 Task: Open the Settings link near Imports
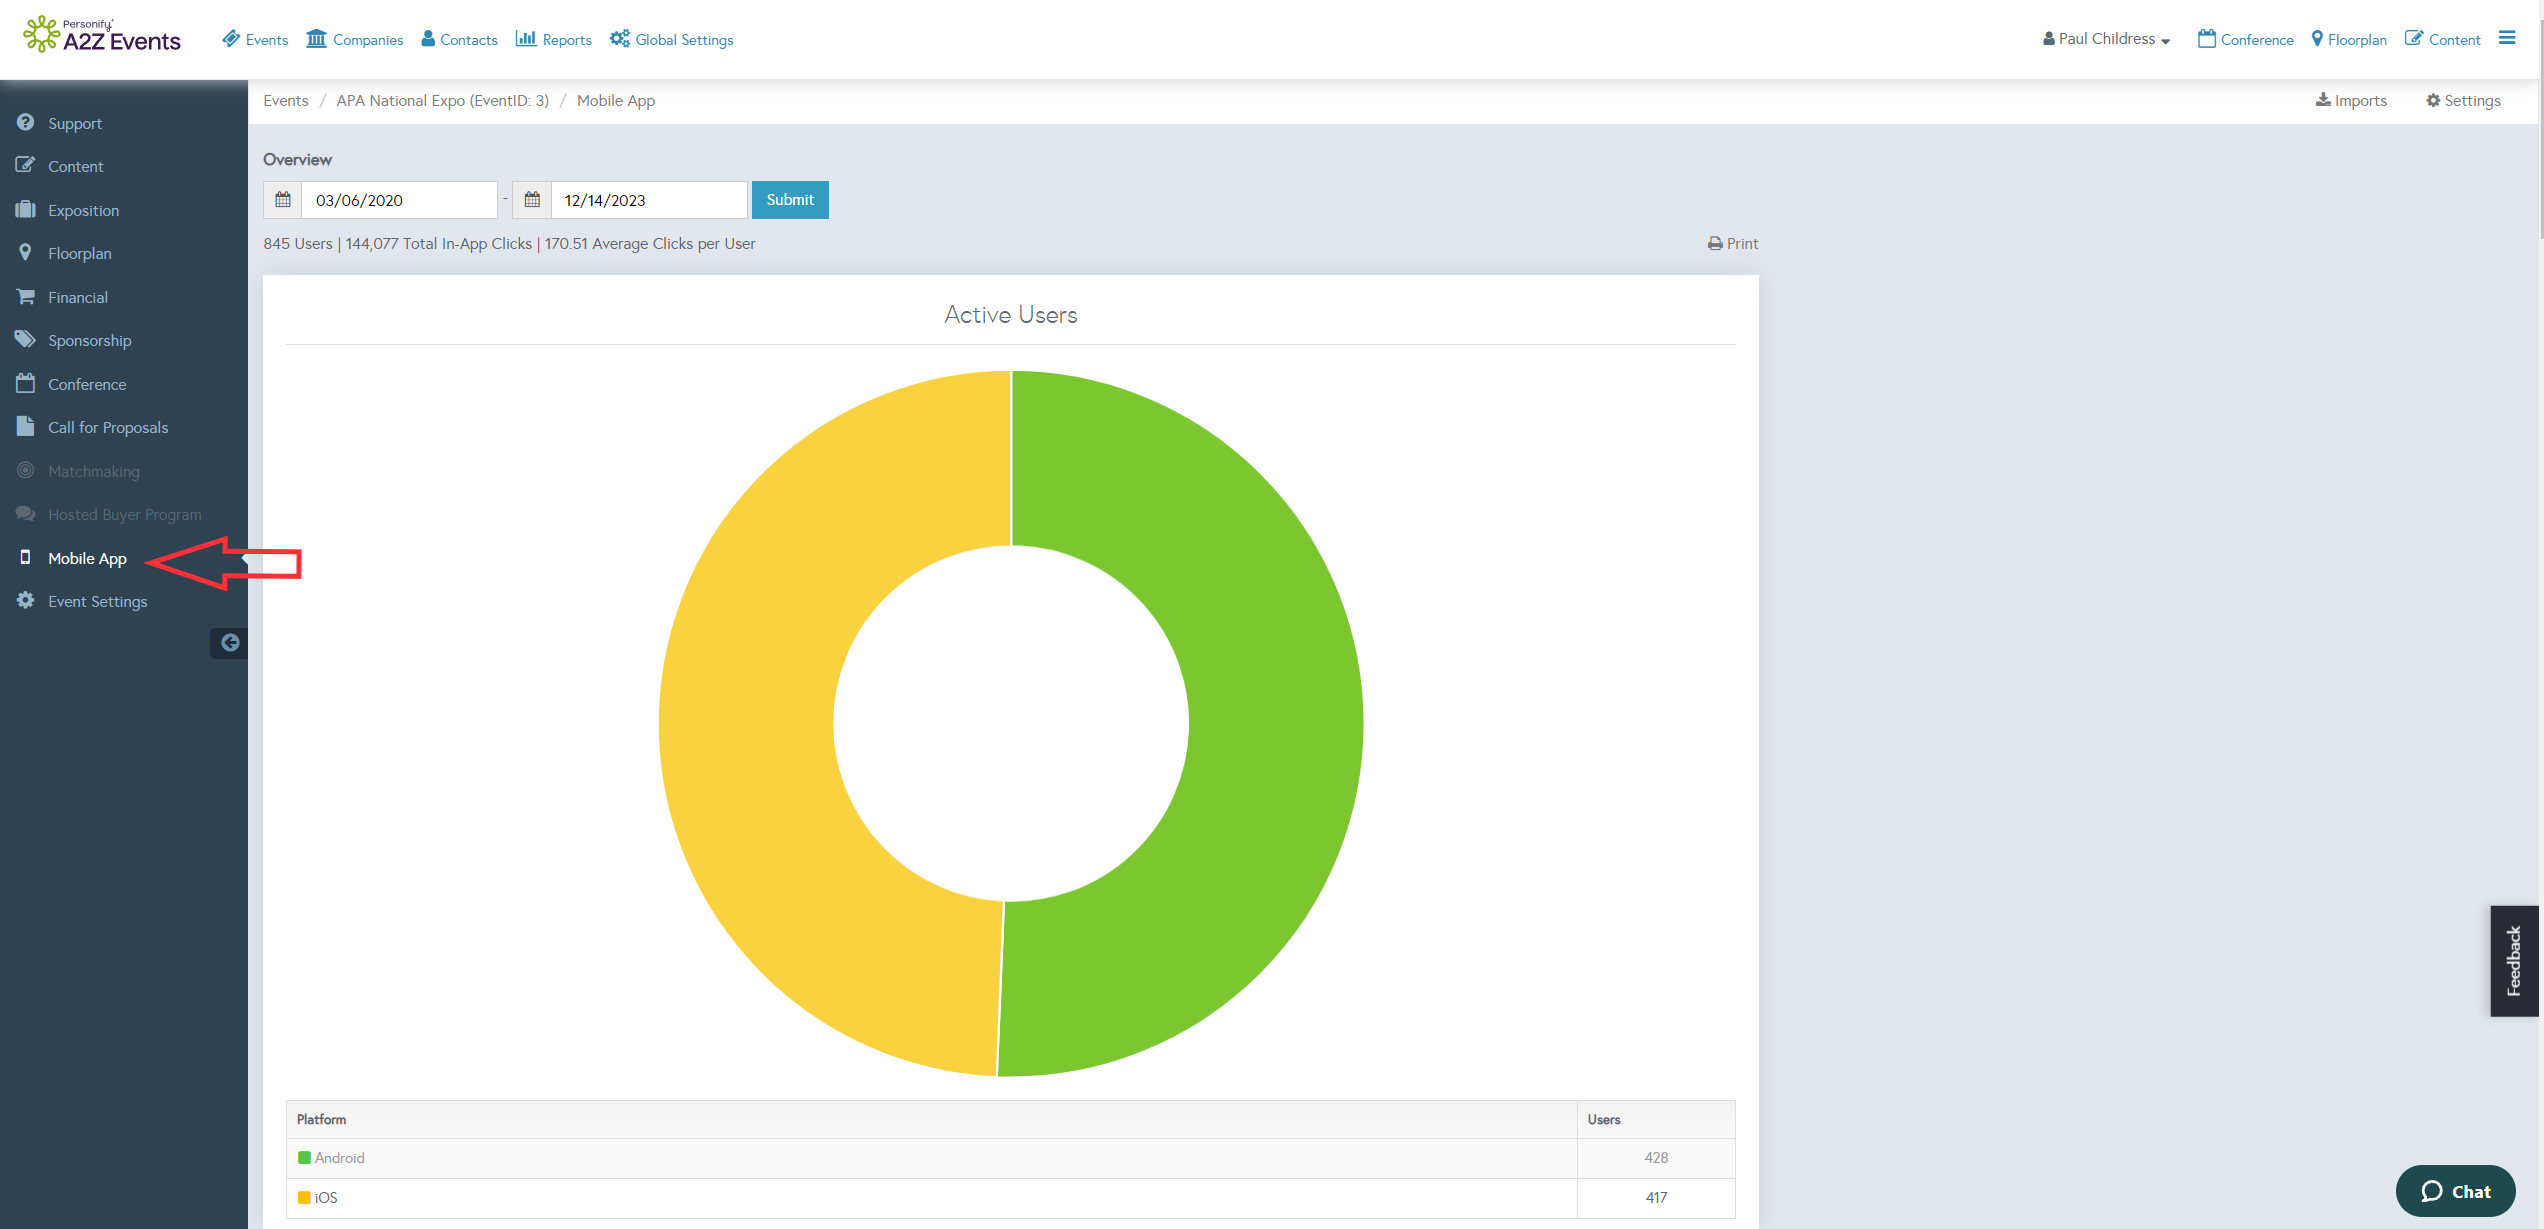point(2463,101)
